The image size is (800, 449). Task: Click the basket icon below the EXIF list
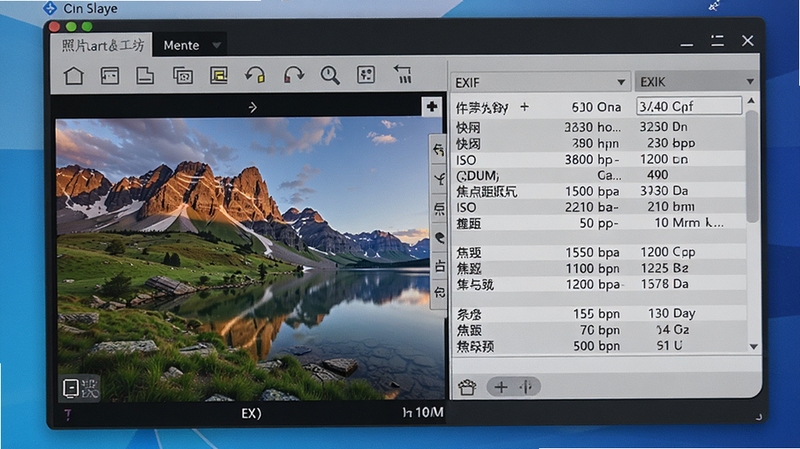click(467, 387)
